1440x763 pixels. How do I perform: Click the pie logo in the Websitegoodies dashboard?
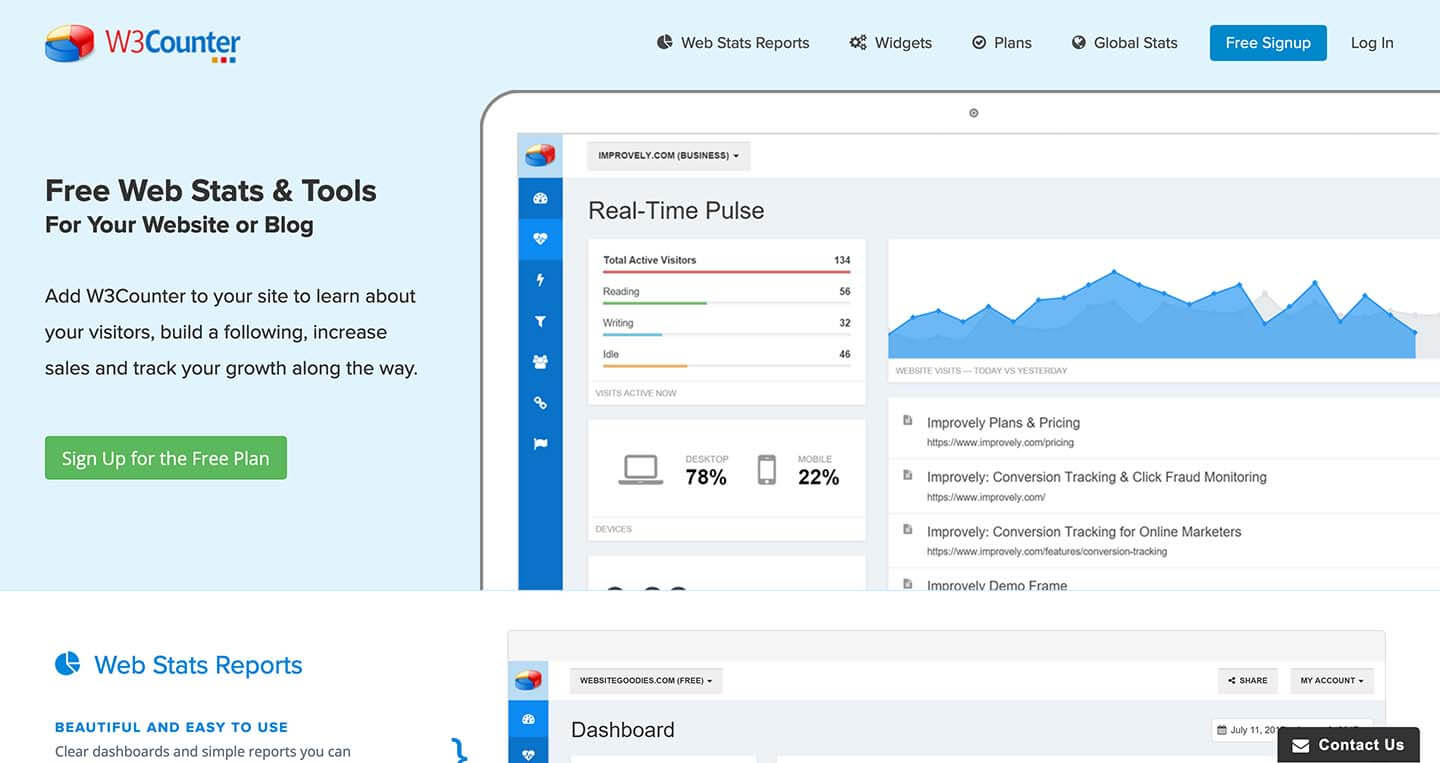(528, 681)
